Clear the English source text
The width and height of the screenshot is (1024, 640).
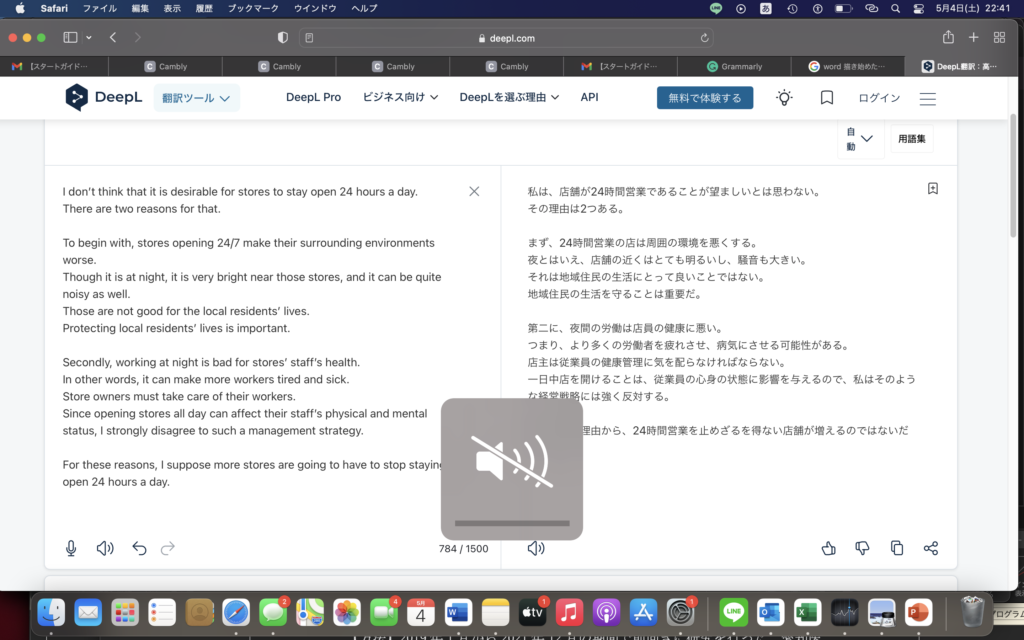tap(474, 191)
